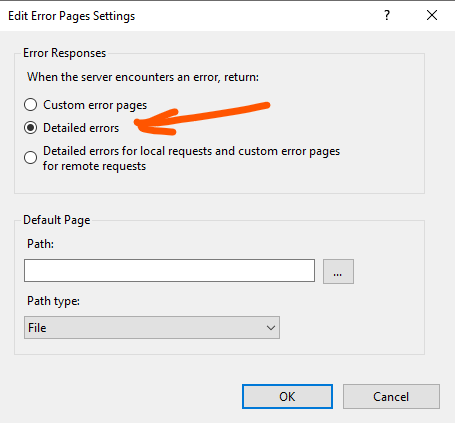Confirm the settings with OK
Image resolution: width=455 pixels, height=423 pixels.
[x=287, y=397]
